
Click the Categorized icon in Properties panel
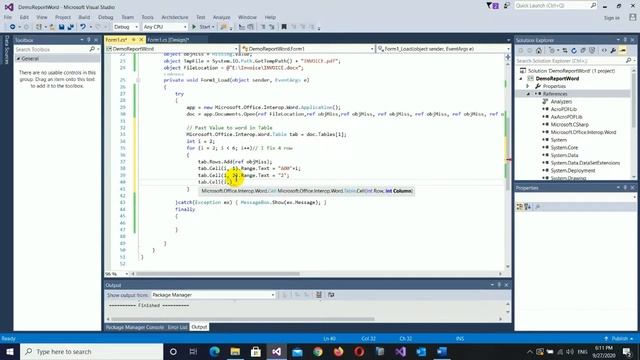tap(520, 207)
